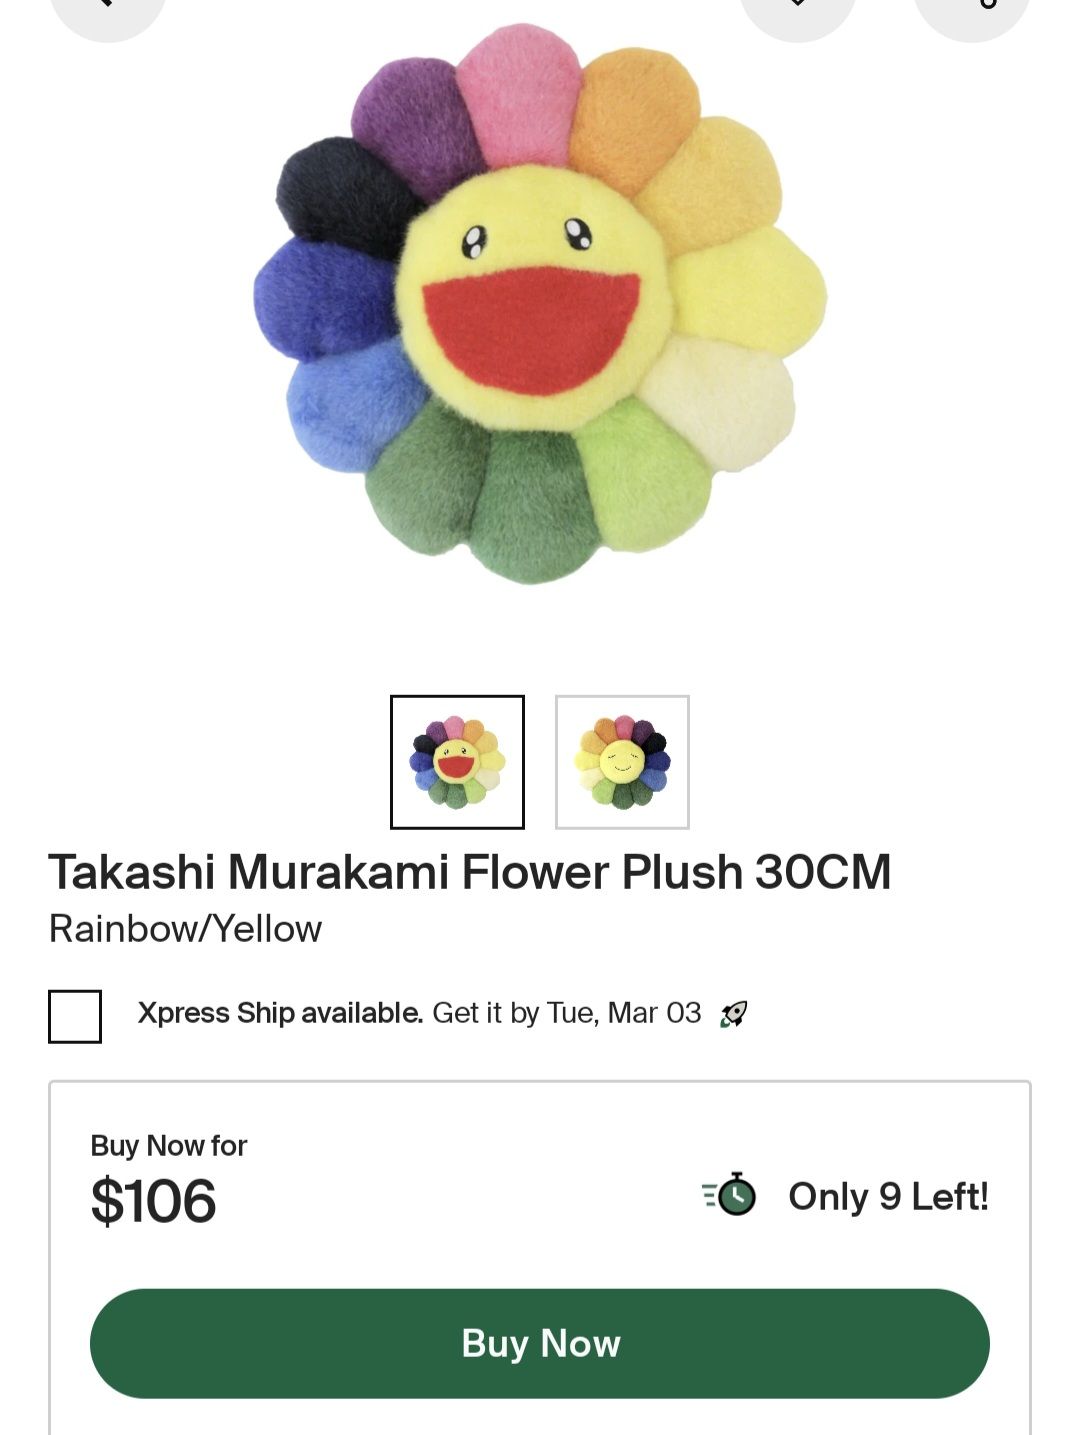Select the closed-eyes flower thumbnail
The image size is (1080, 1435).
622,762
